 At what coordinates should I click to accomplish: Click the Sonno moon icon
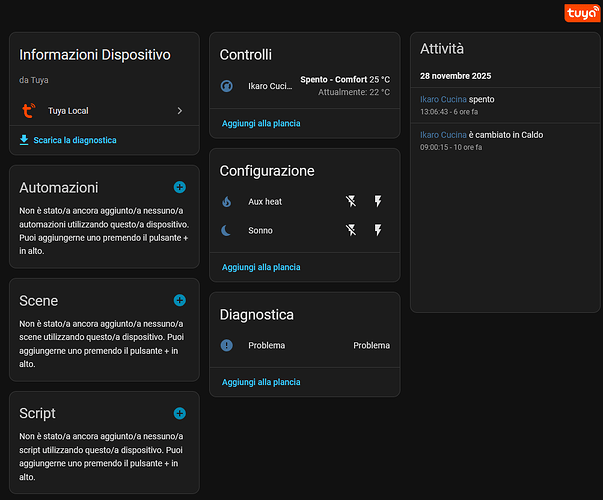pyautogui.click(x=227, y=230)
